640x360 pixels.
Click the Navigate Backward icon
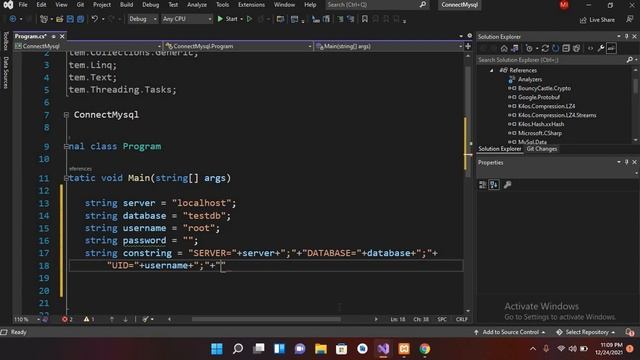click(x=13, y=19)
